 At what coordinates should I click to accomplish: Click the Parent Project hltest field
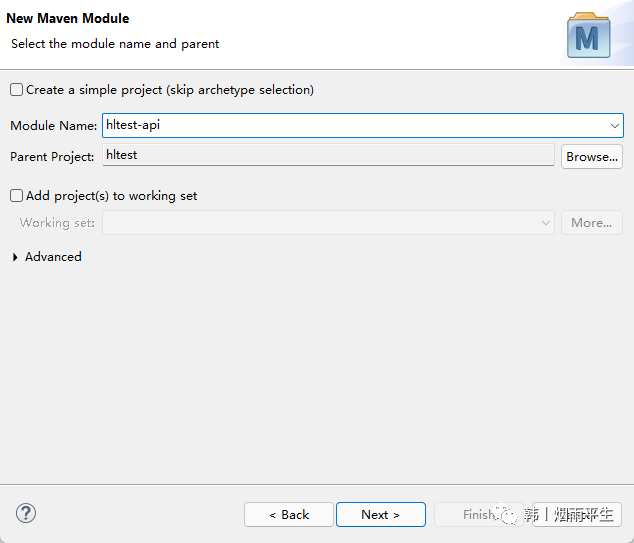coord(328,155)
